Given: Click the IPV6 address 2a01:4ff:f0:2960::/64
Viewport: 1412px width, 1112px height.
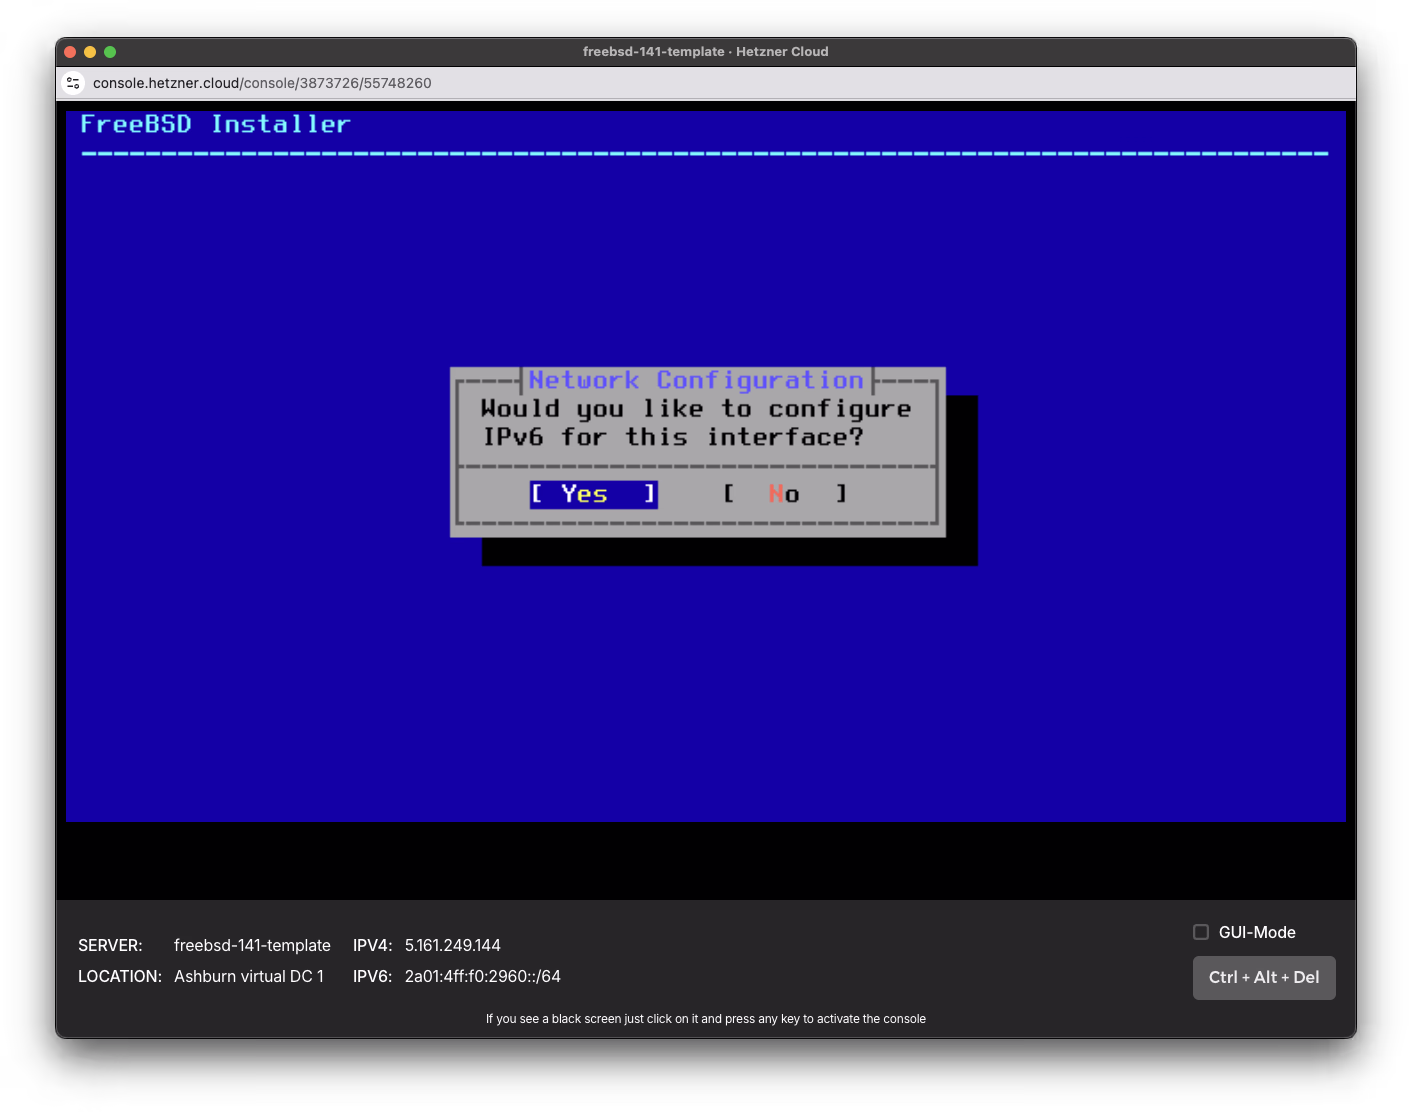Looking at the screenshot, I should tap(482, 976).
